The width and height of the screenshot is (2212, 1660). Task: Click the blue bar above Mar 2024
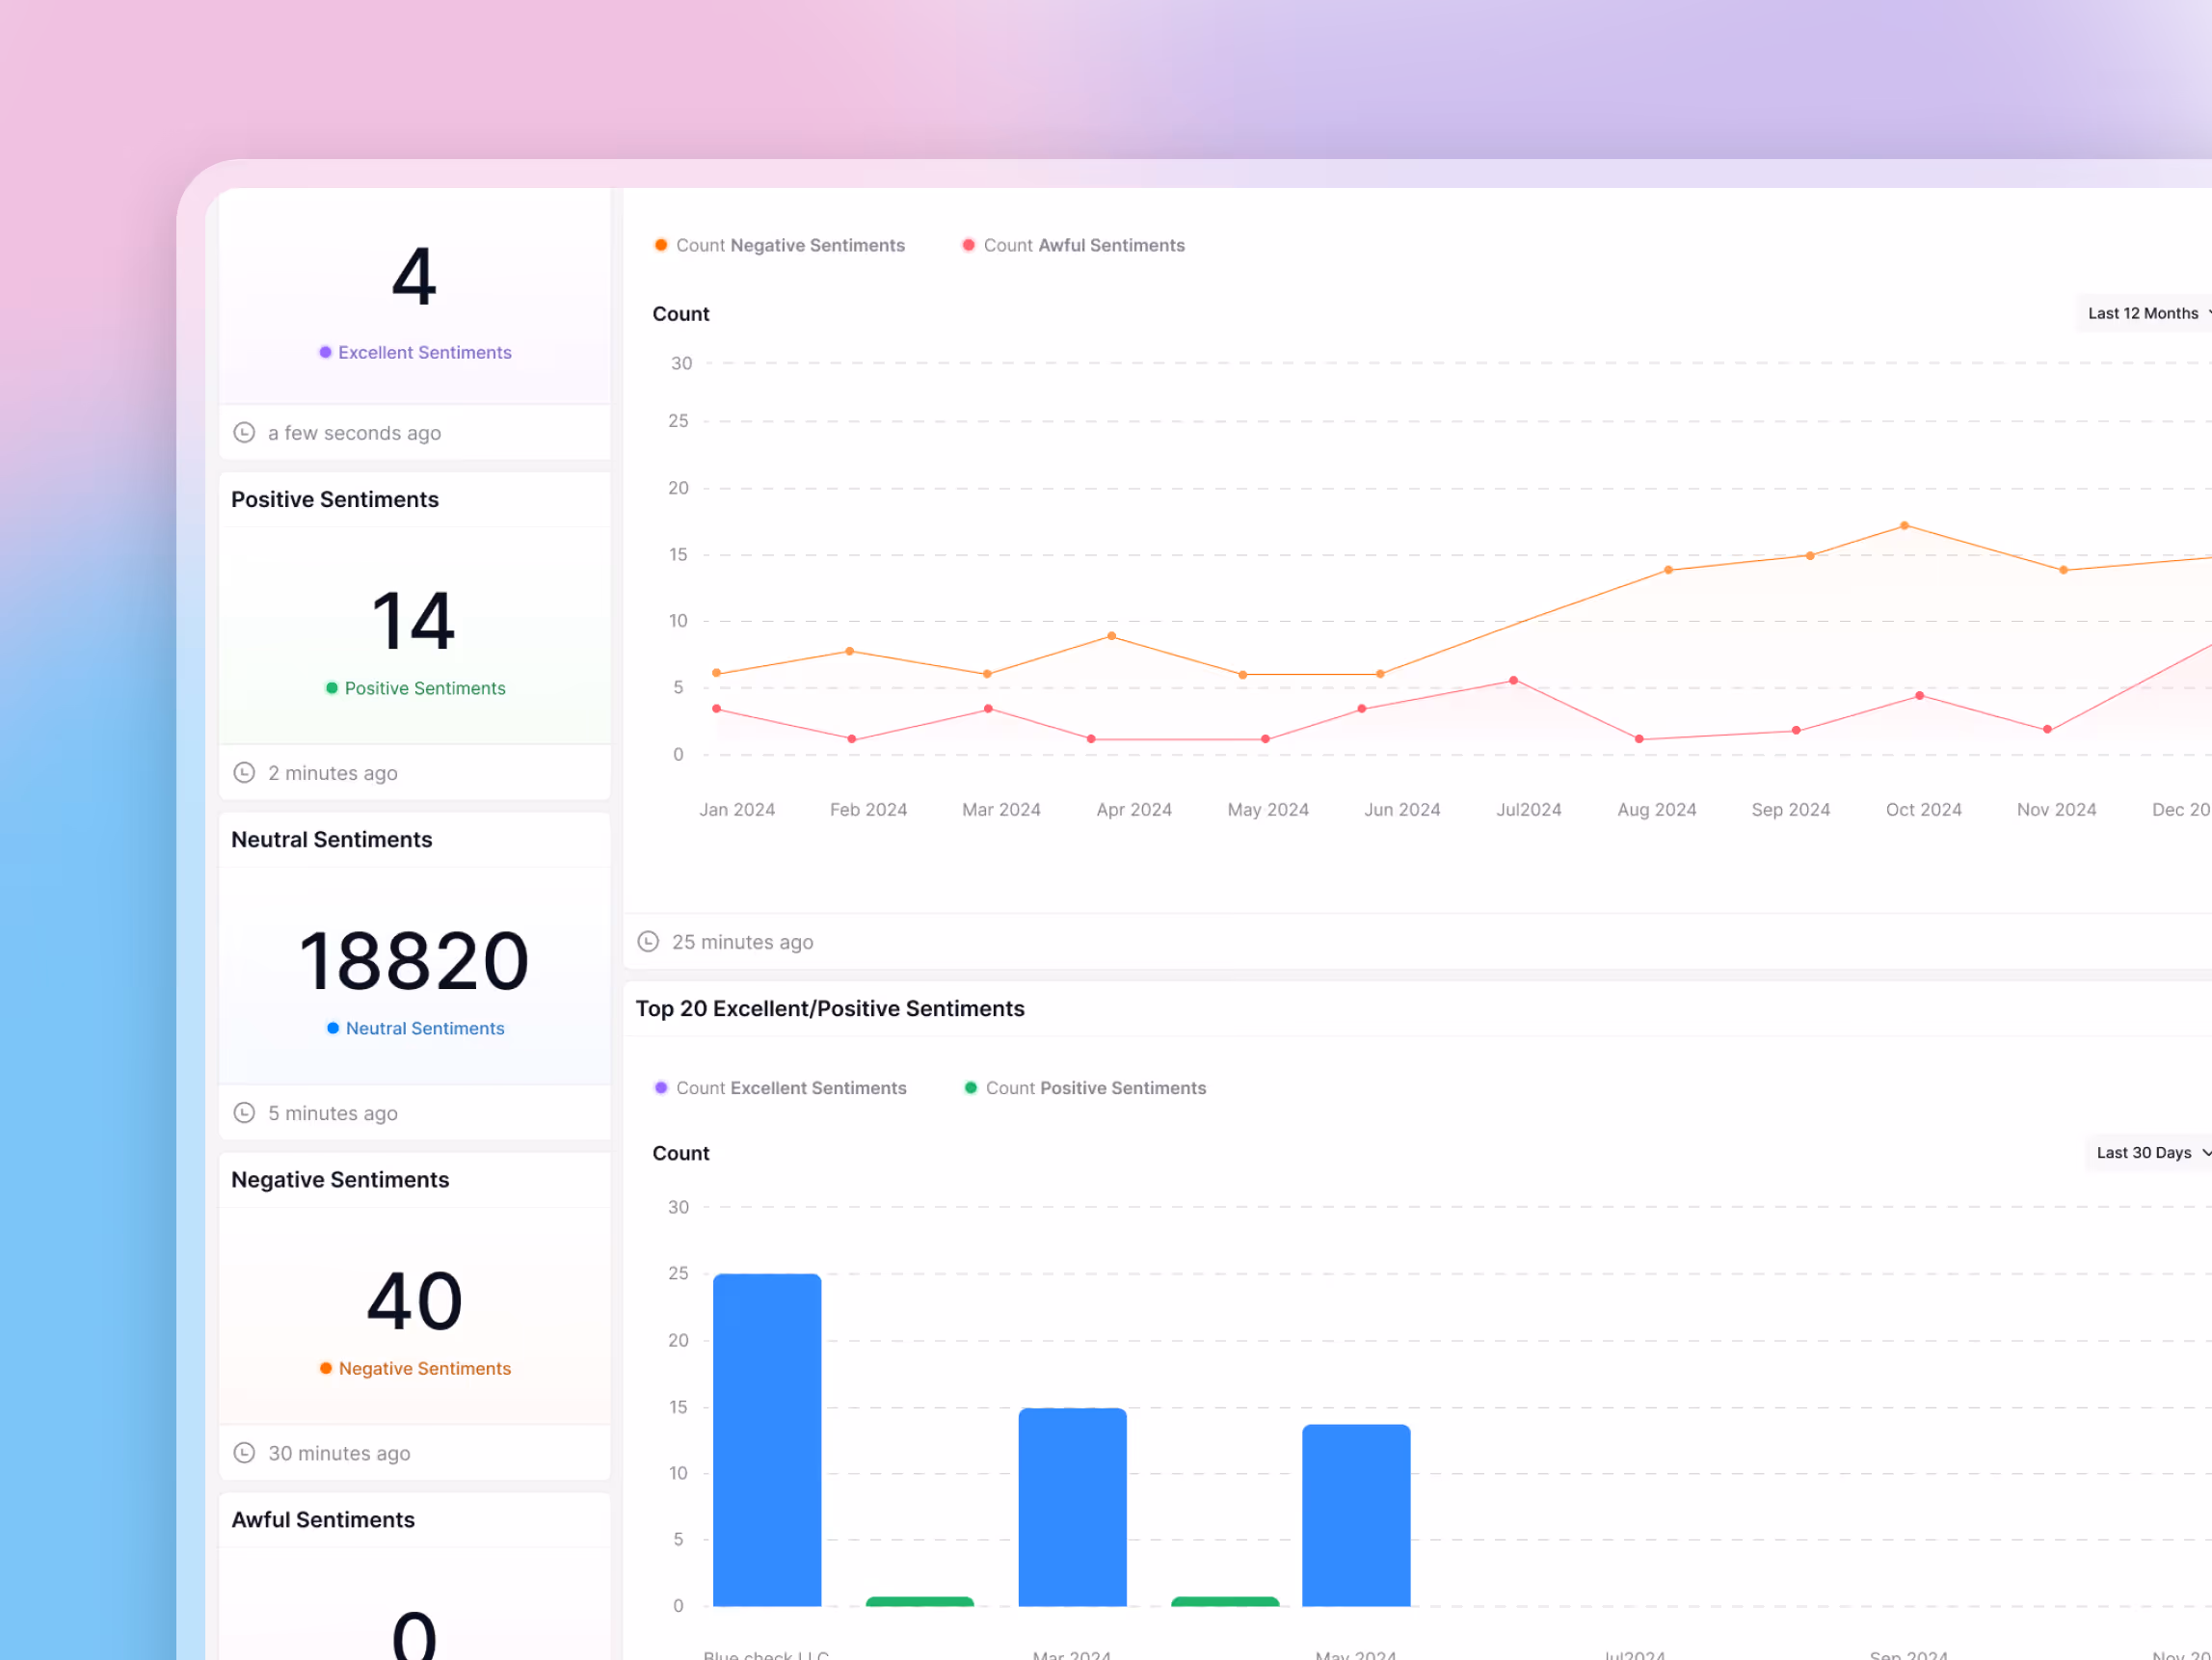coord(1072,1508)
